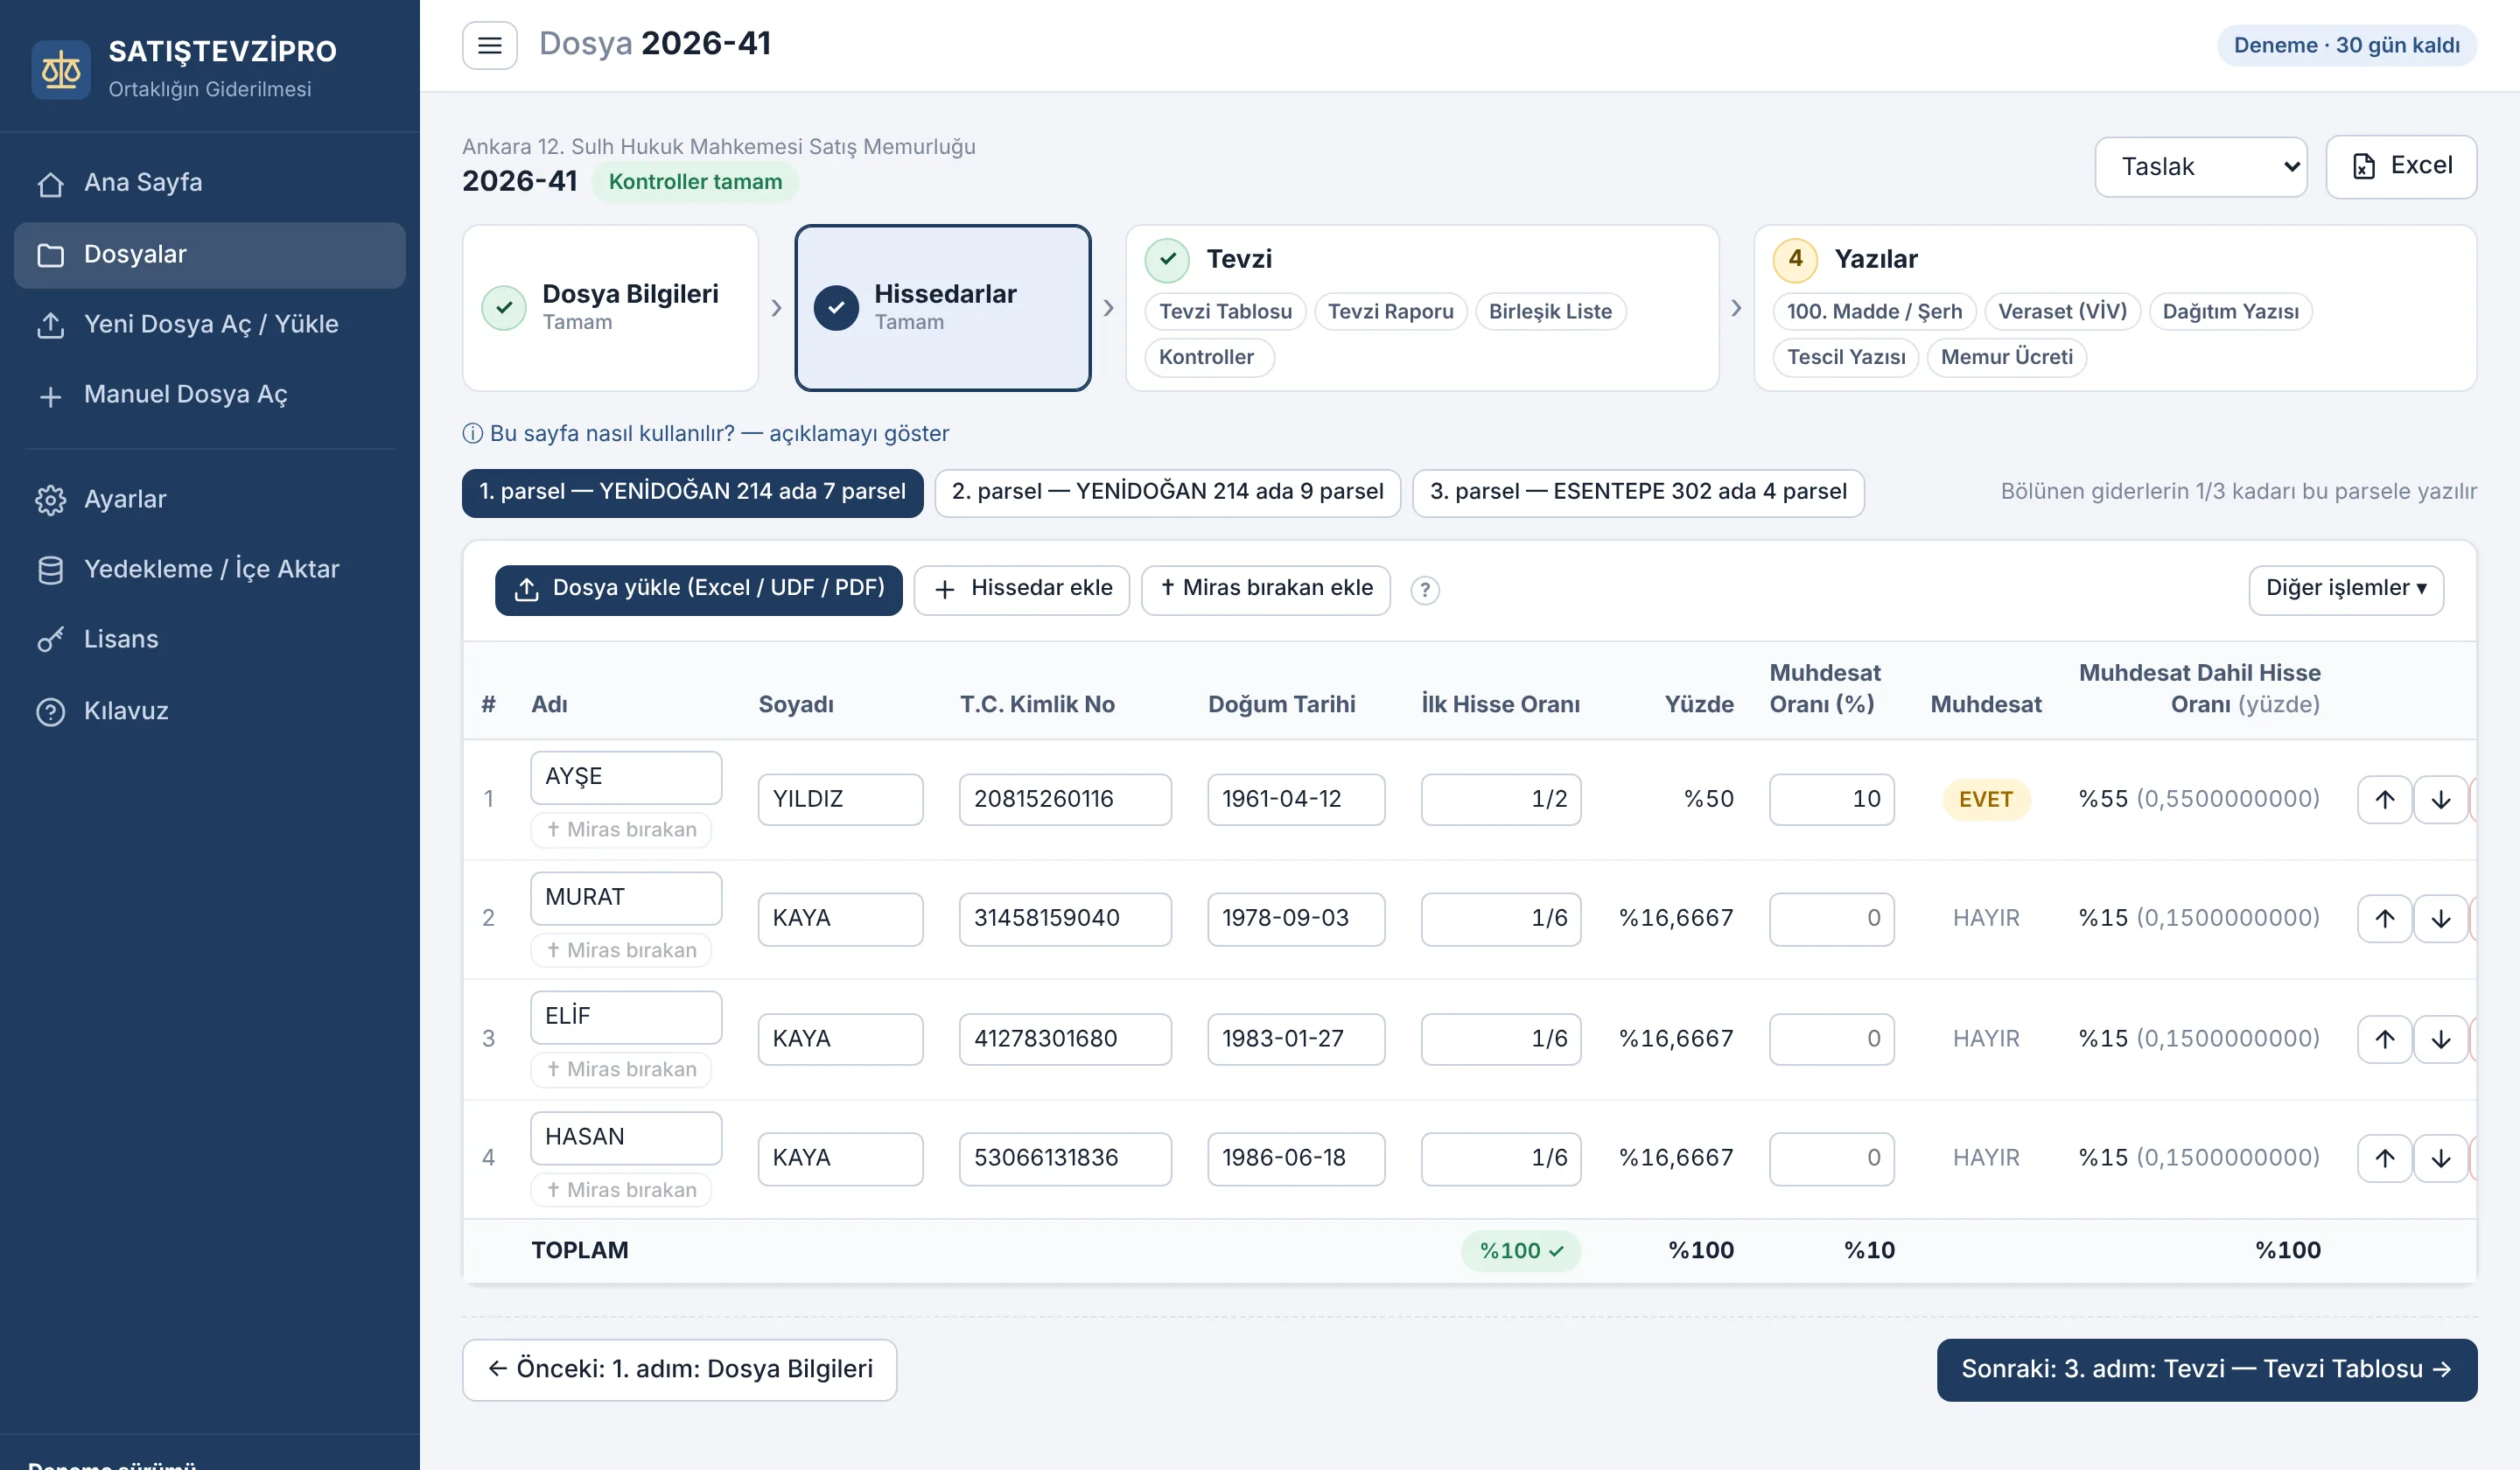Open the Dosyalar sidebar item
Image resolution: width=2520 pixels, height=1470 pixels.
pos(210,254)
